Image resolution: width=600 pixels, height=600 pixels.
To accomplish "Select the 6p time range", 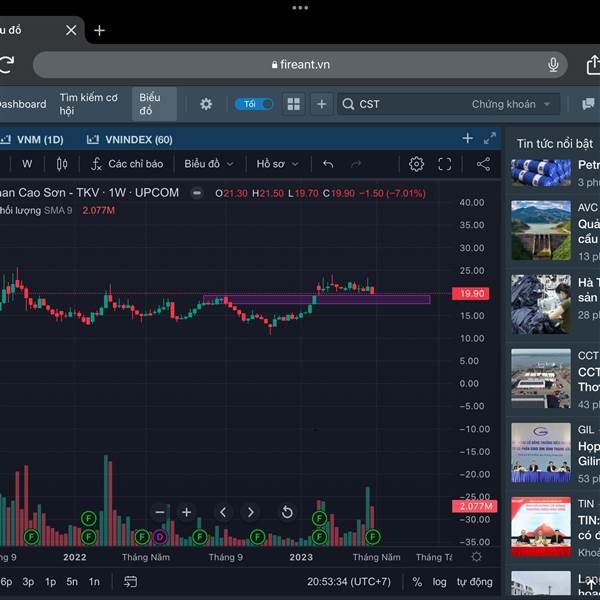I will pos(6,582).
